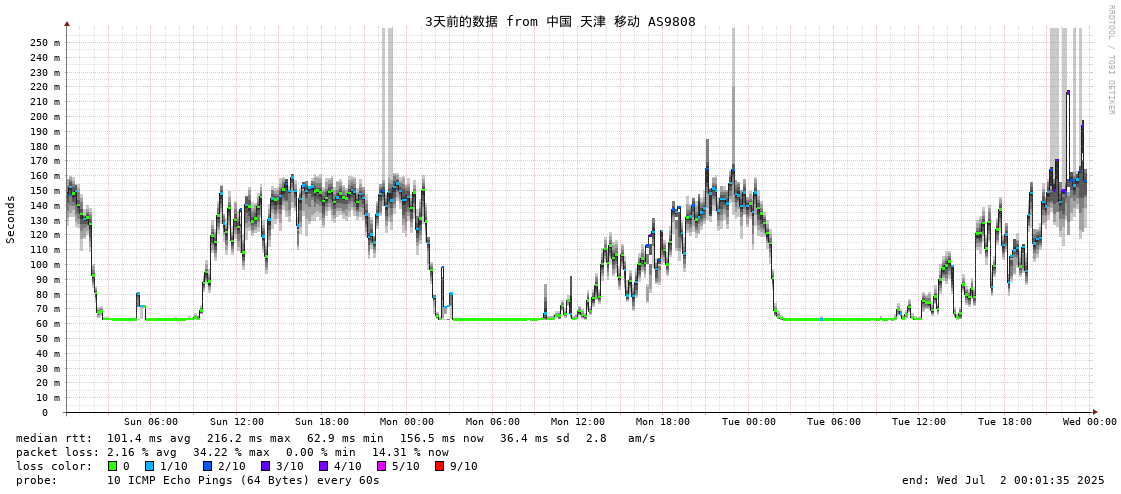The image size is (1121, 494).
Task: Click the '100 m' y-axis tick label
Action: tap(44, 265)
